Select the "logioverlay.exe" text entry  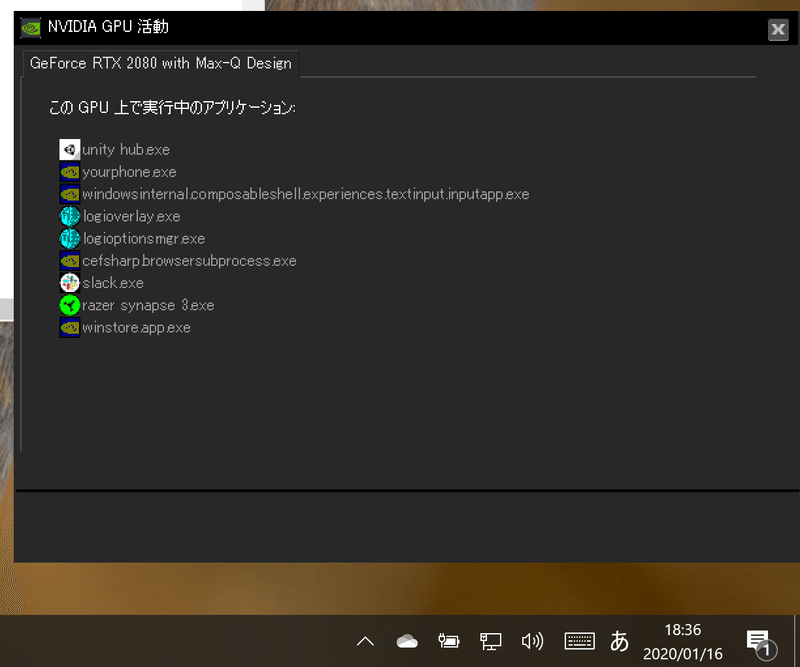[x=132, y=216]
